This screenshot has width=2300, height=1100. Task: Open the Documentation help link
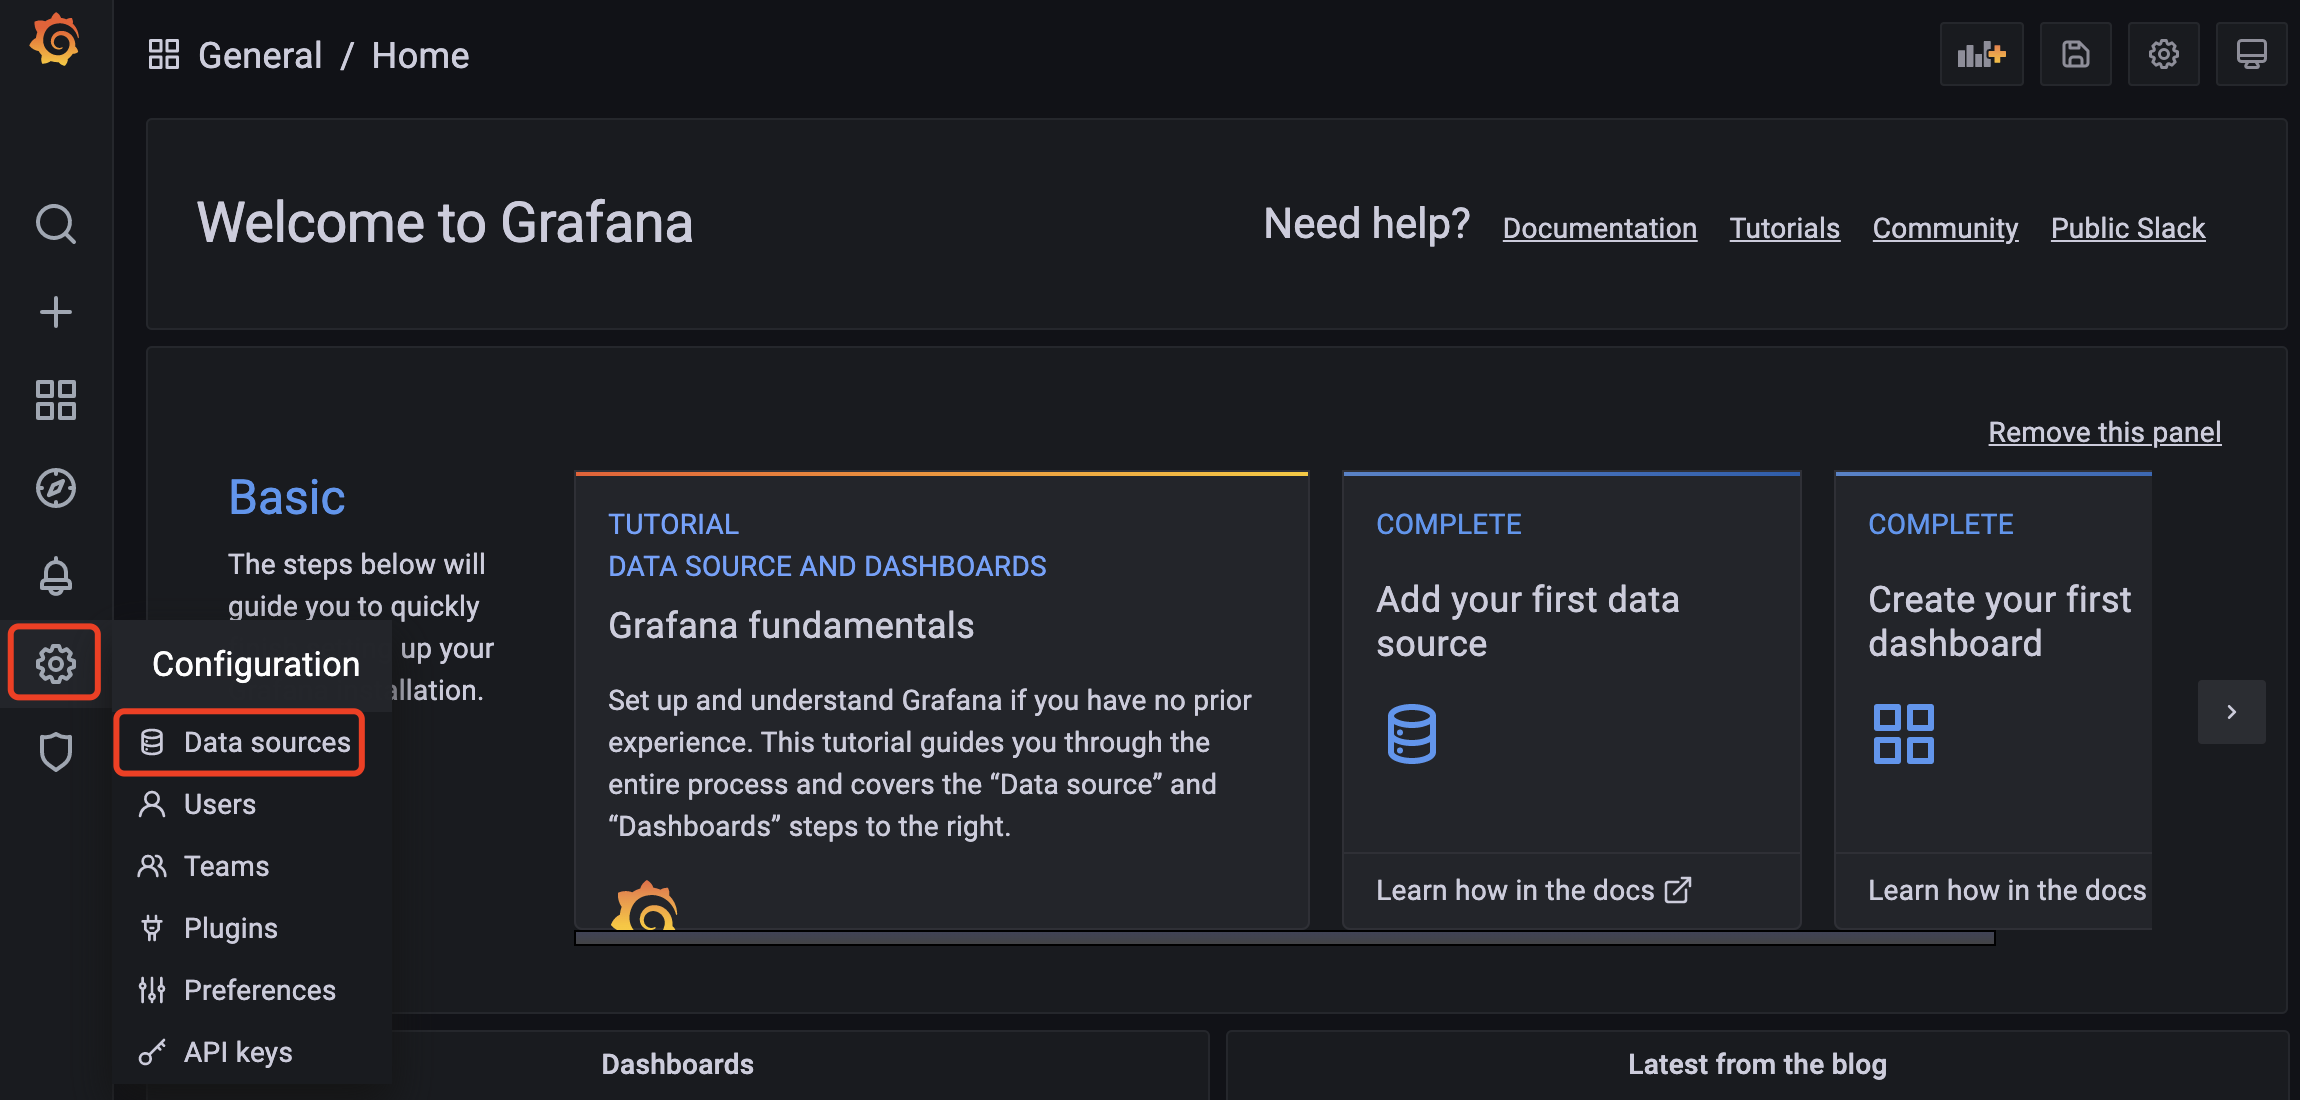pos(1599,228)
